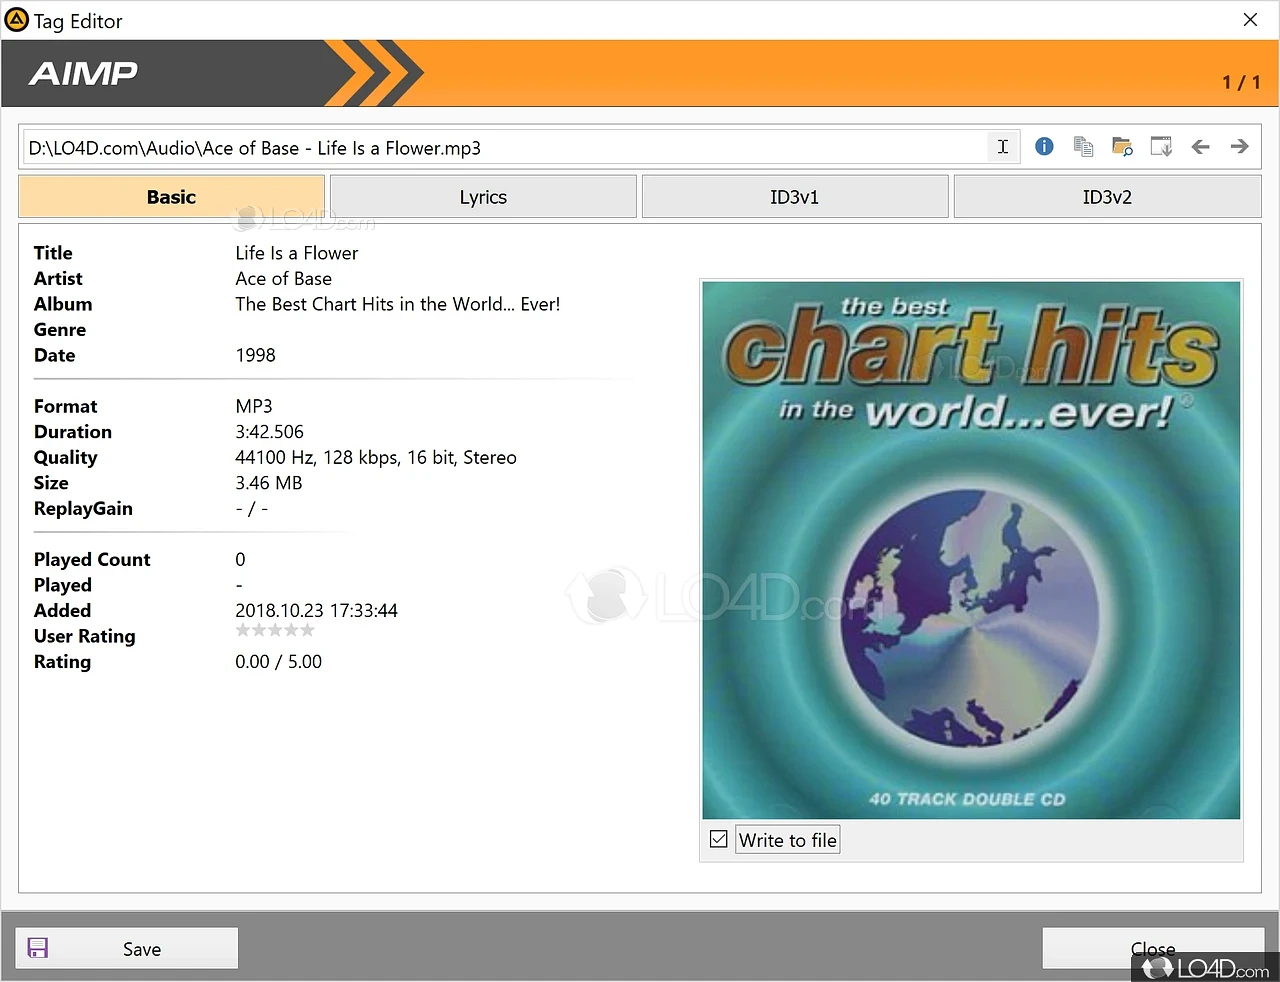Click the album value The Best Chart Hits
Image resolution: width=1280 pixels, height=982 pixels.
tap(398, 304)
